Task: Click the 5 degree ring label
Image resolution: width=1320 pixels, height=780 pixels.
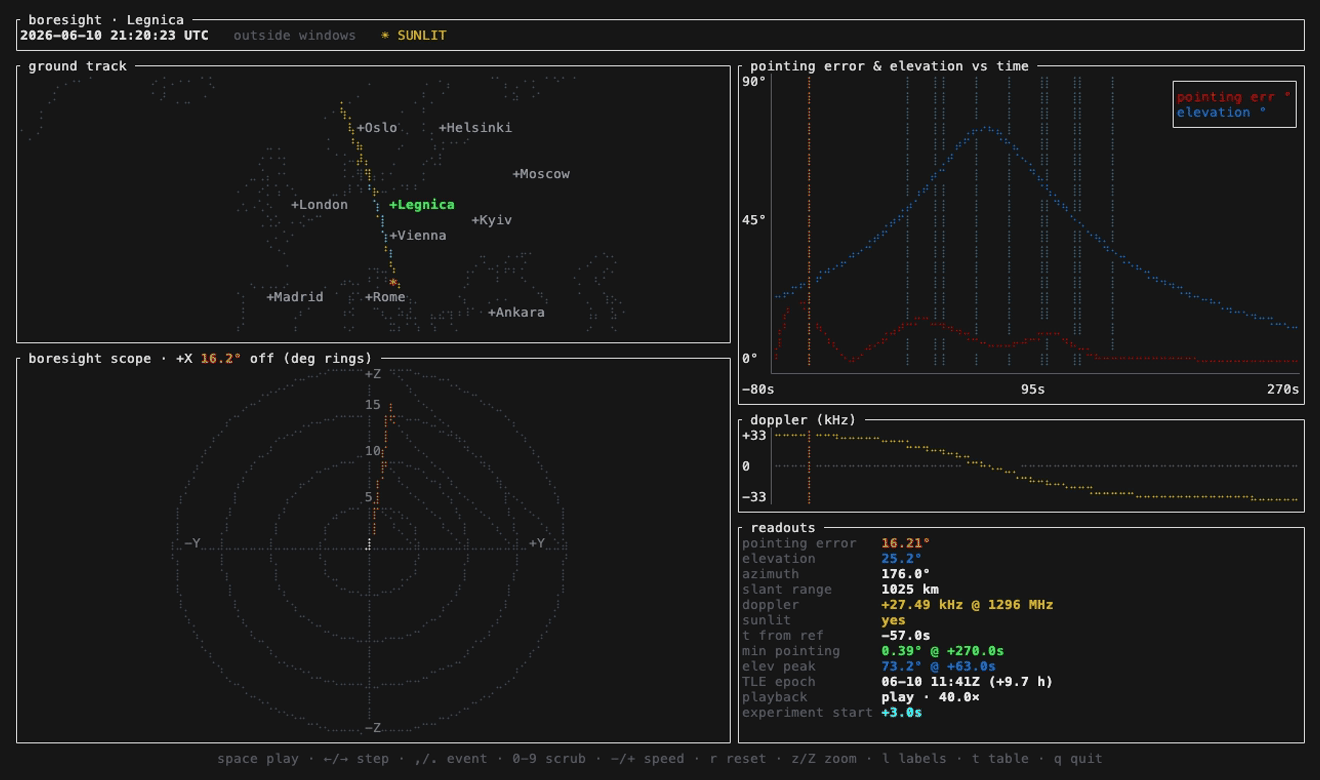Action: [x=369, y=497]
